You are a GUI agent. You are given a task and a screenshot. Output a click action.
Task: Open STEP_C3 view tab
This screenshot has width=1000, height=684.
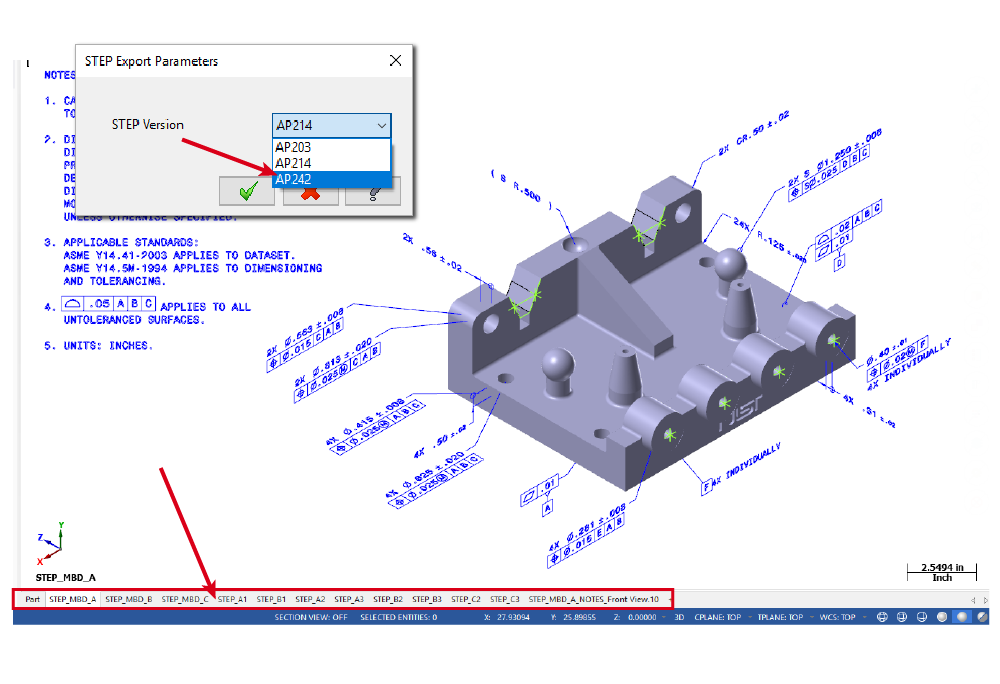click(504, 599)
